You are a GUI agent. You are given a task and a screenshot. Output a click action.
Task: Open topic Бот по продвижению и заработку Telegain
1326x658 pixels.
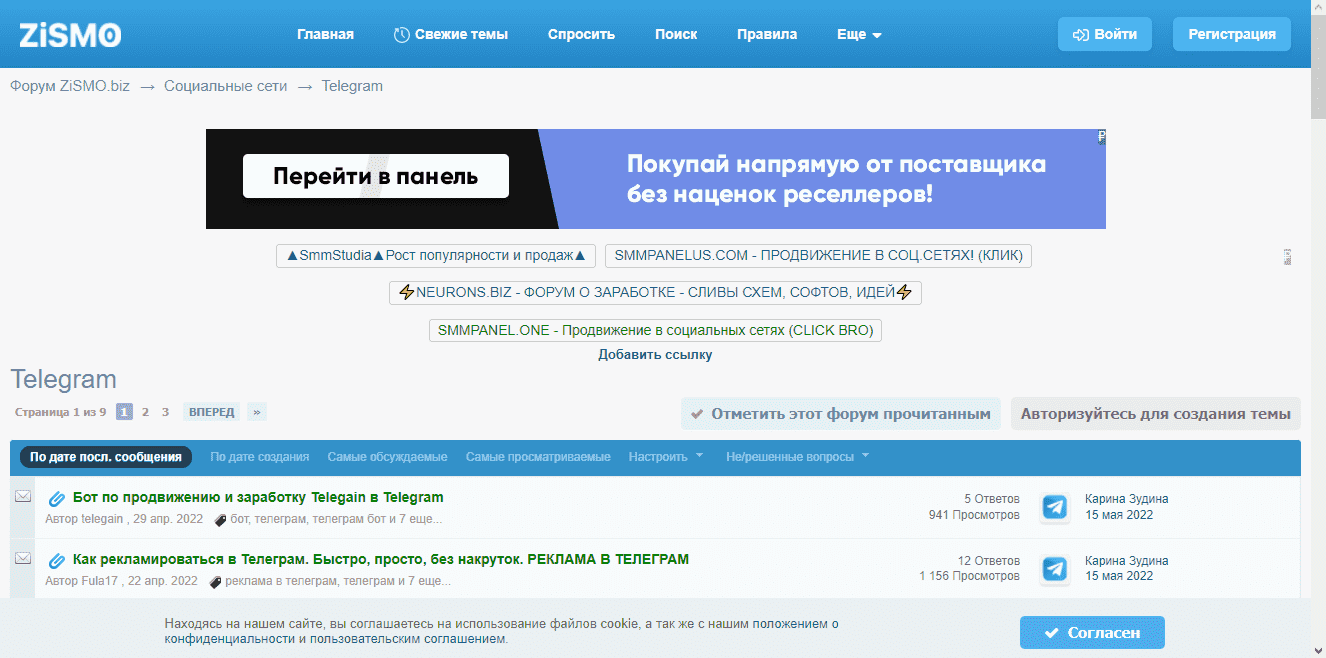[x=258, y=497]
